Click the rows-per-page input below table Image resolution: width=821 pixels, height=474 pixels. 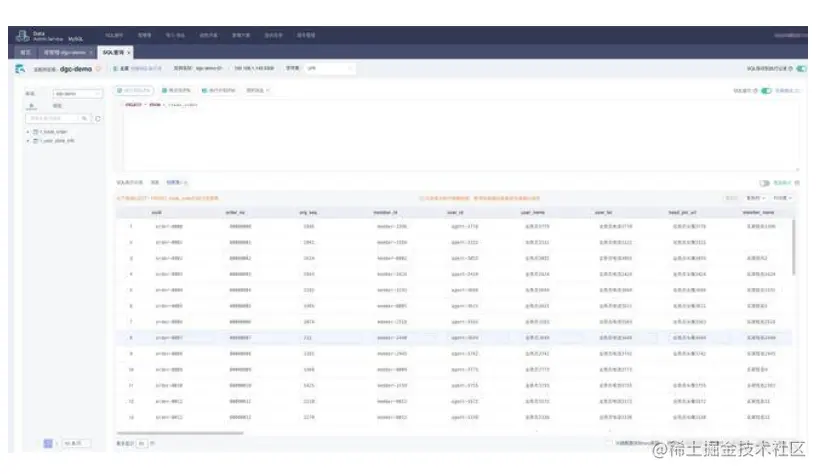pyautogui.click(x=141, y=444)
